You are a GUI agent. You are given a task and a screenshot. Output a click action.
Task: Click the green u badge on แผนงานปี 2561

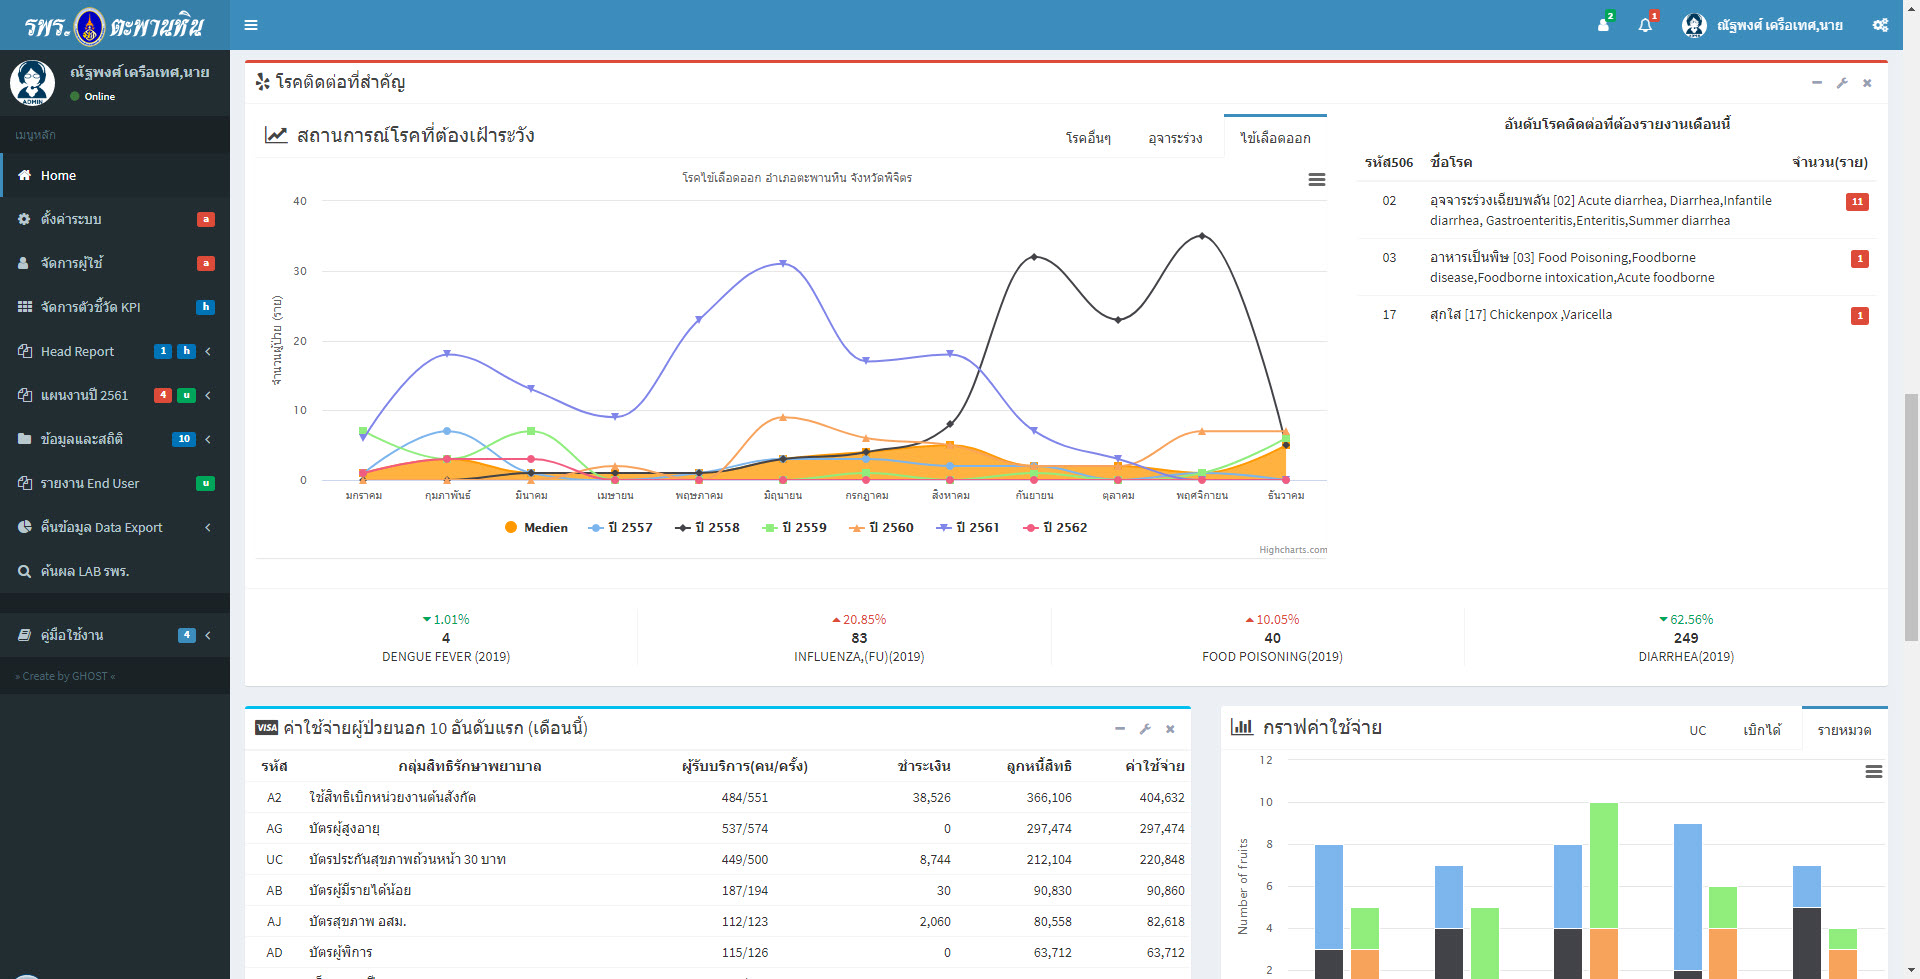[x=186, y=395]
